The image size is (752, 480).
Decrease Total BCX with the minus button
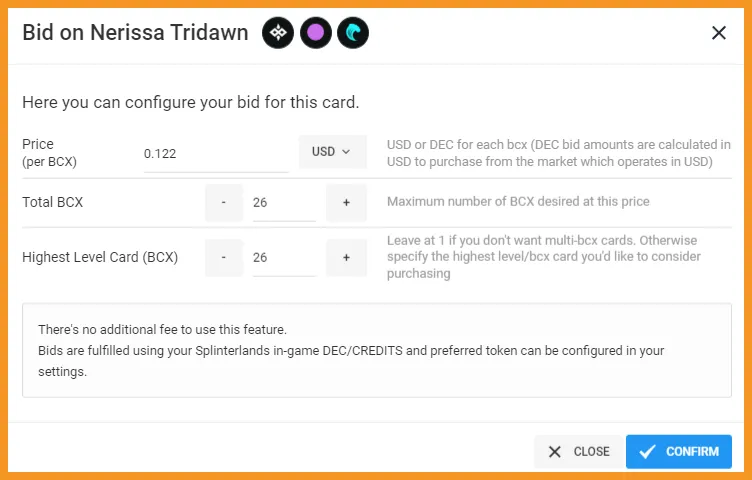(223, 203)
